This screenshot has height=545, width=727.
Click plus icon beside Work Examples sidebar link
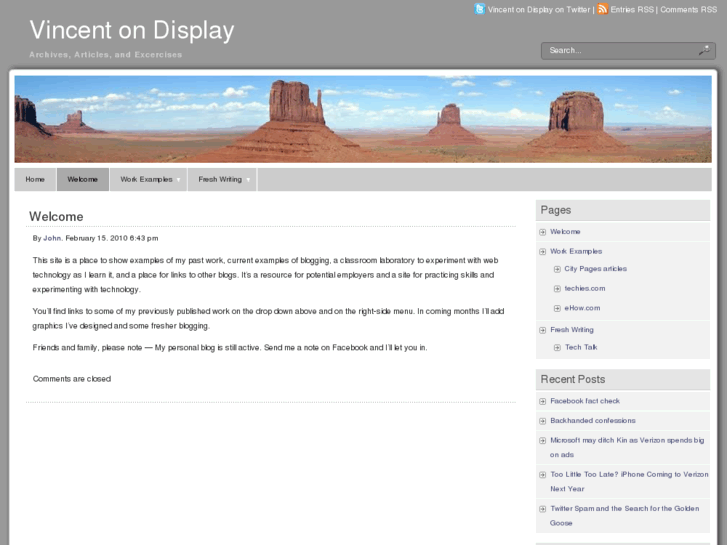point(542,251)
